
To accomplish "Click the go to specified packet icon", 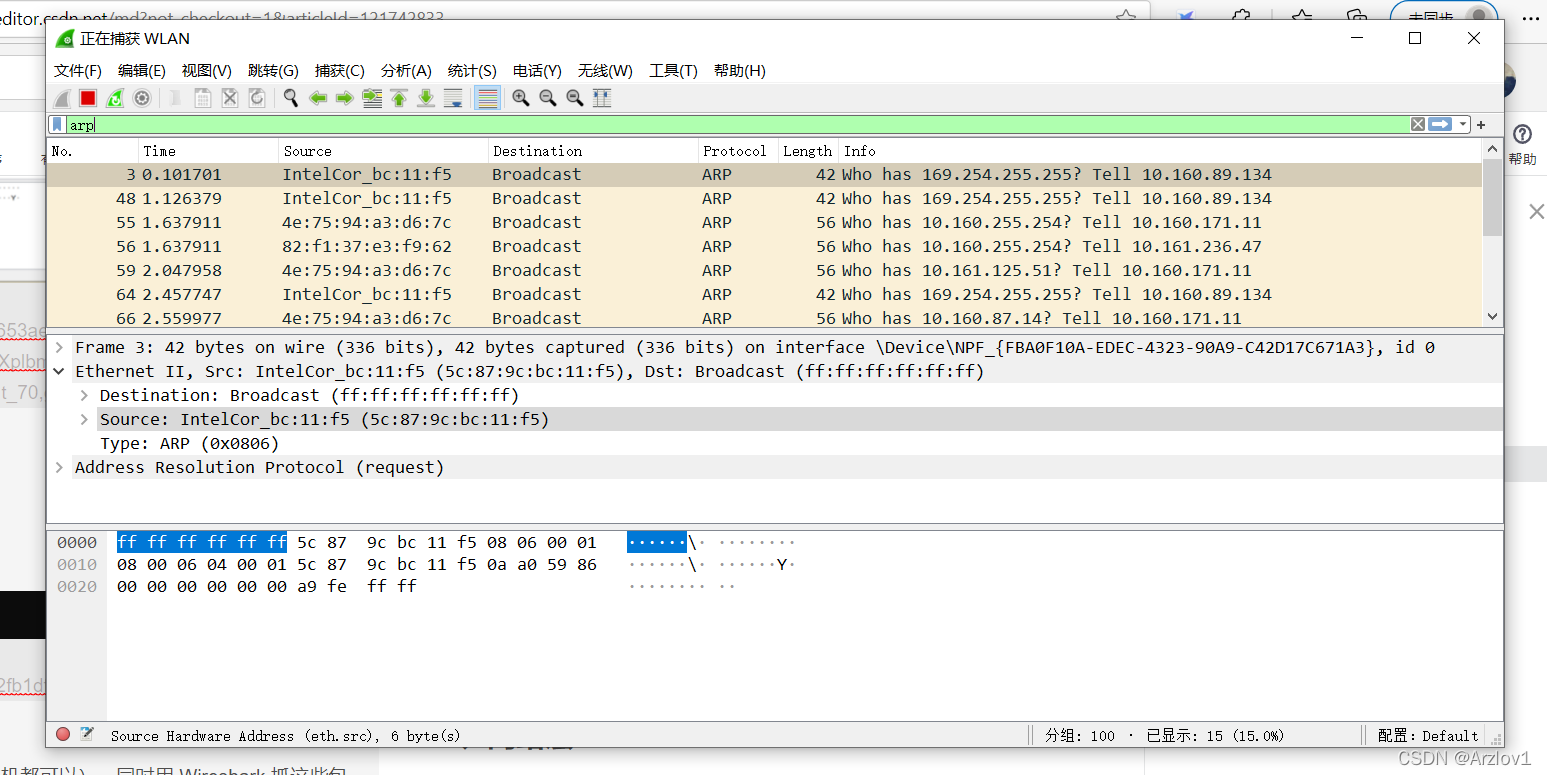I will click(372, 98).
